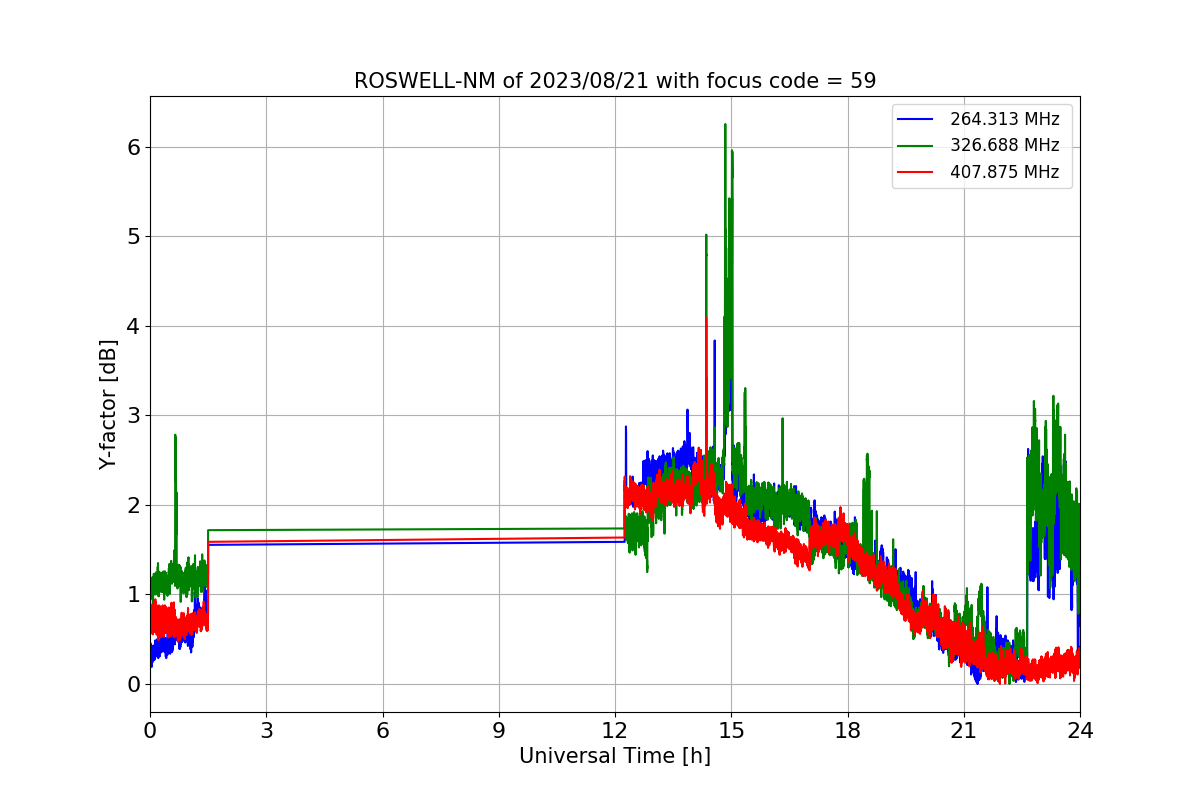Click x-axis tick label 3

pyautogui.click(x=266, y=730)
